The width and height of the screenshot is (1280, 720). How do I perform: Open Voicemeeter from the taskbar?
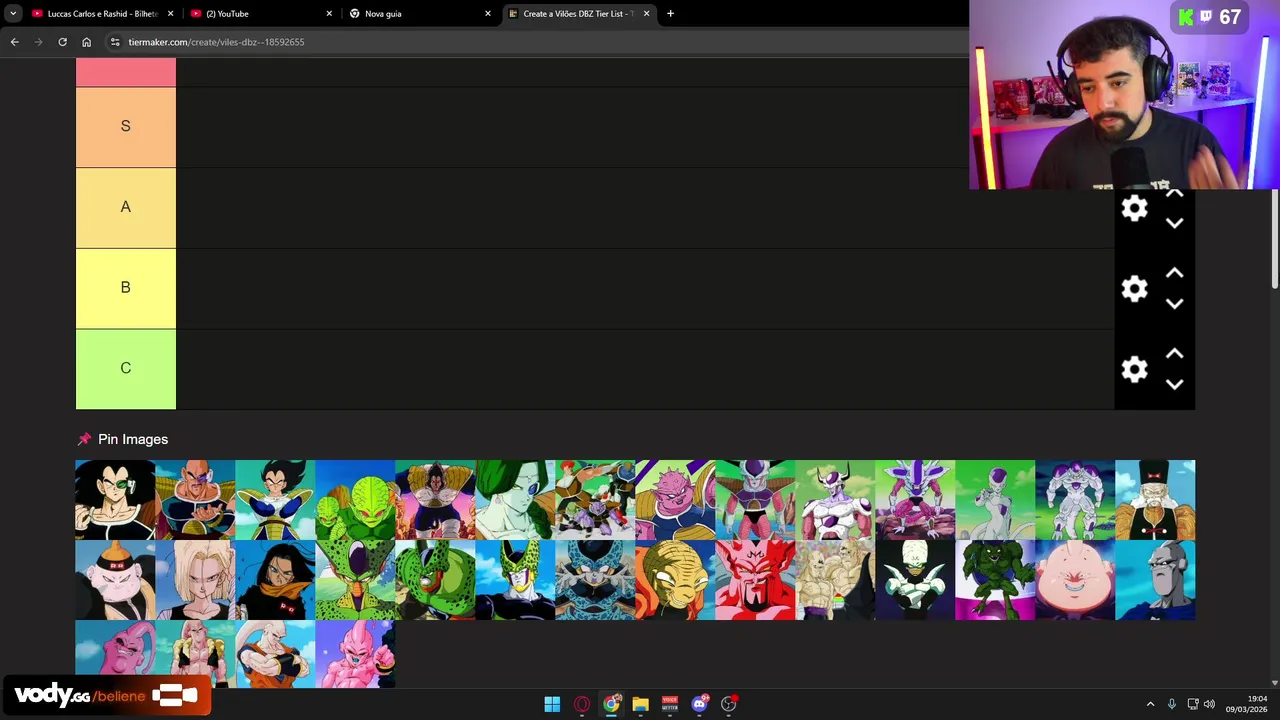[x=670, y=704]
